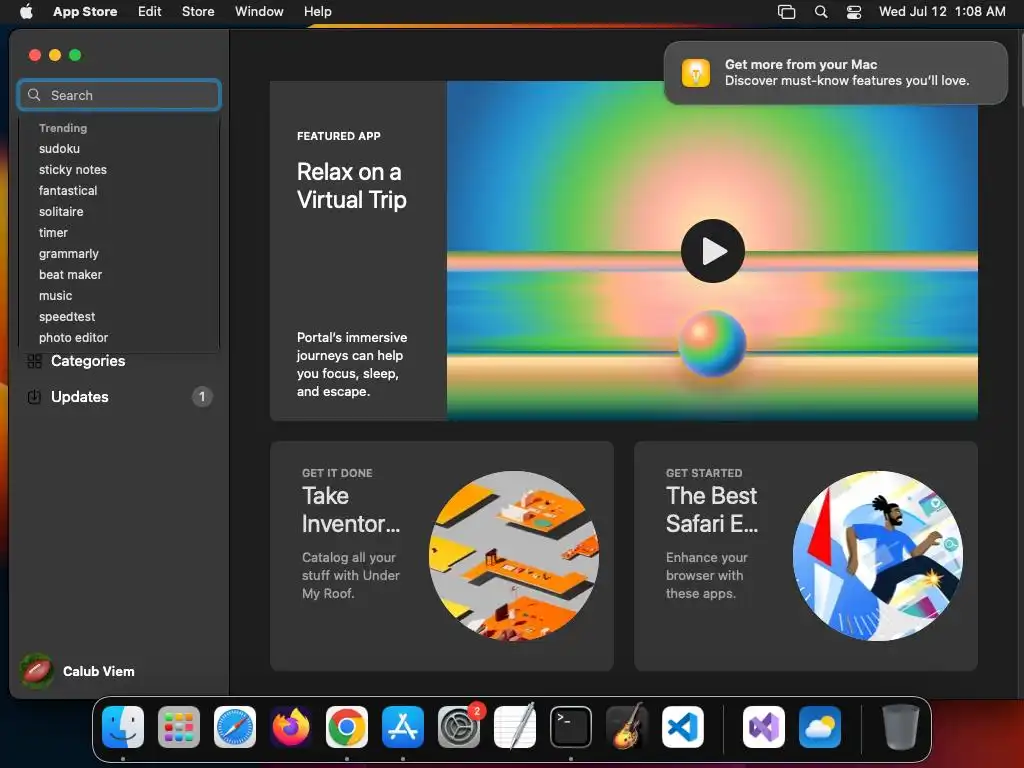Open the Categories sidebar section
1024x768 pixels.
click(x=119, y=361)
